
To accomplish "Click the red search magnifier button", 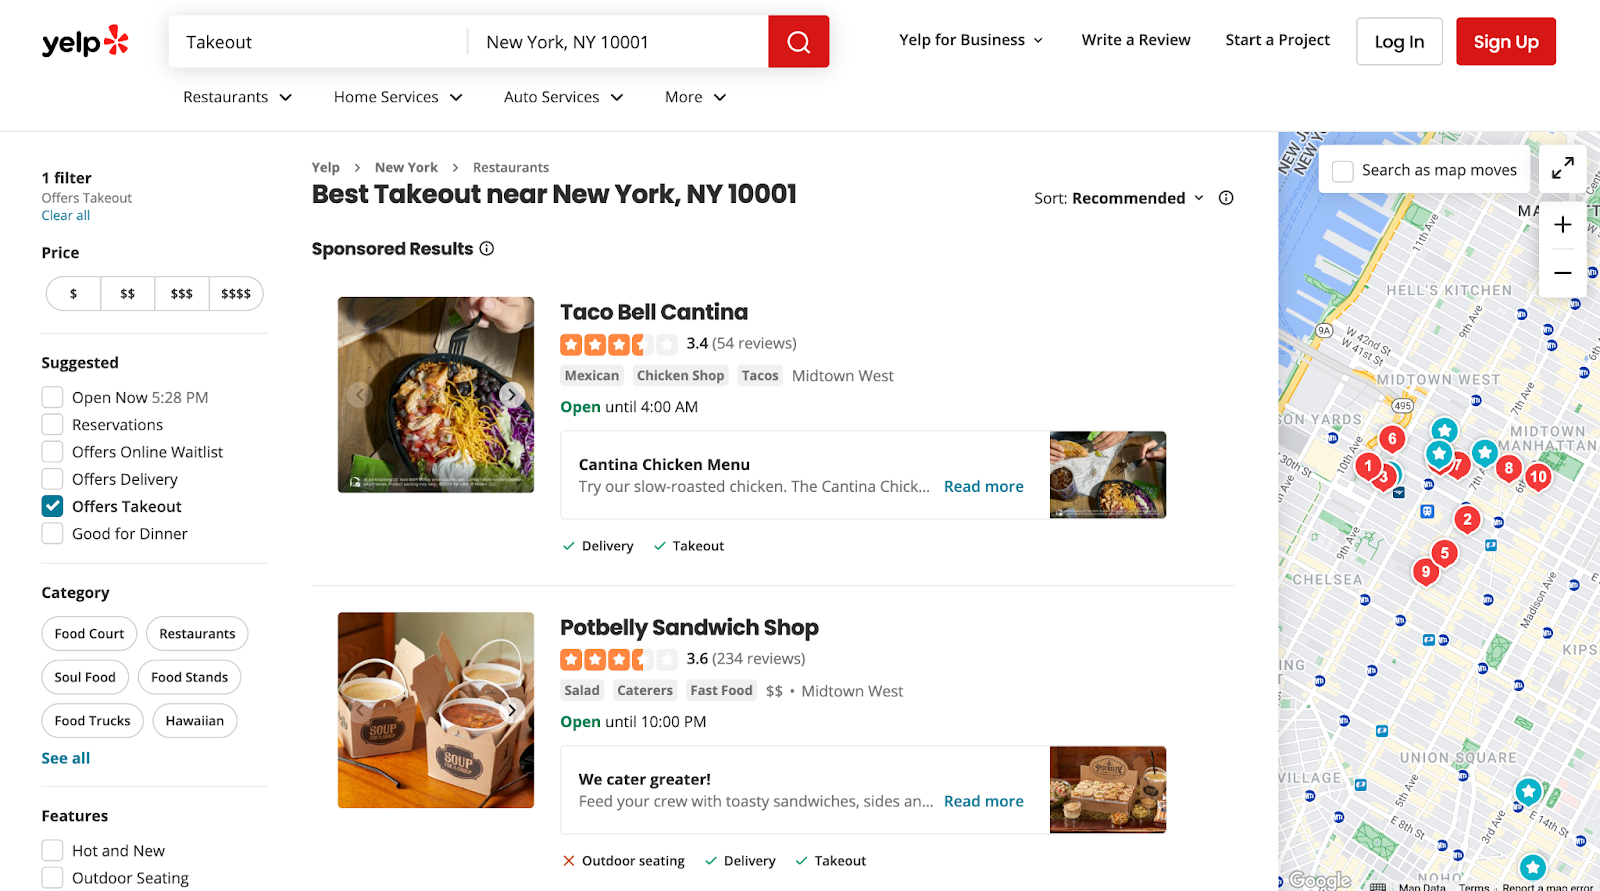I will pos(798,42).
